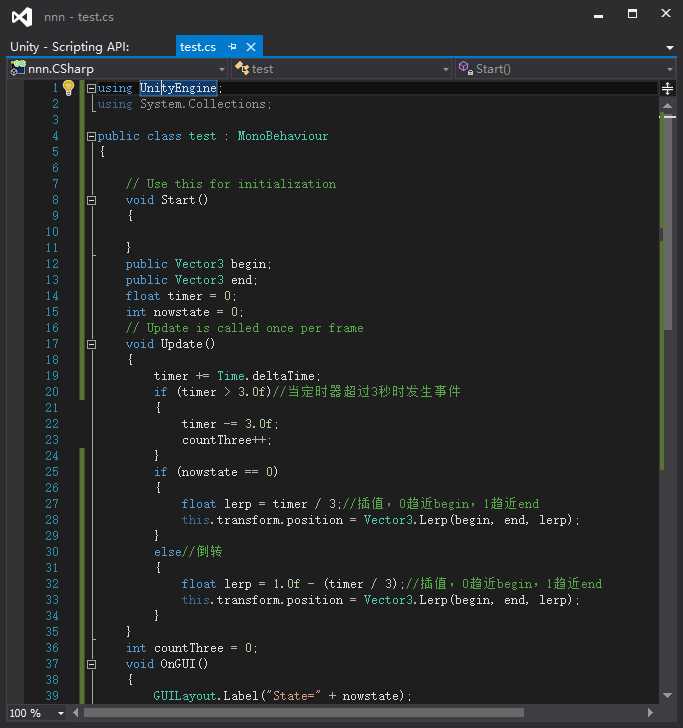
Task: Collapse the void OnGUI() method
Action: click(91, 664)
